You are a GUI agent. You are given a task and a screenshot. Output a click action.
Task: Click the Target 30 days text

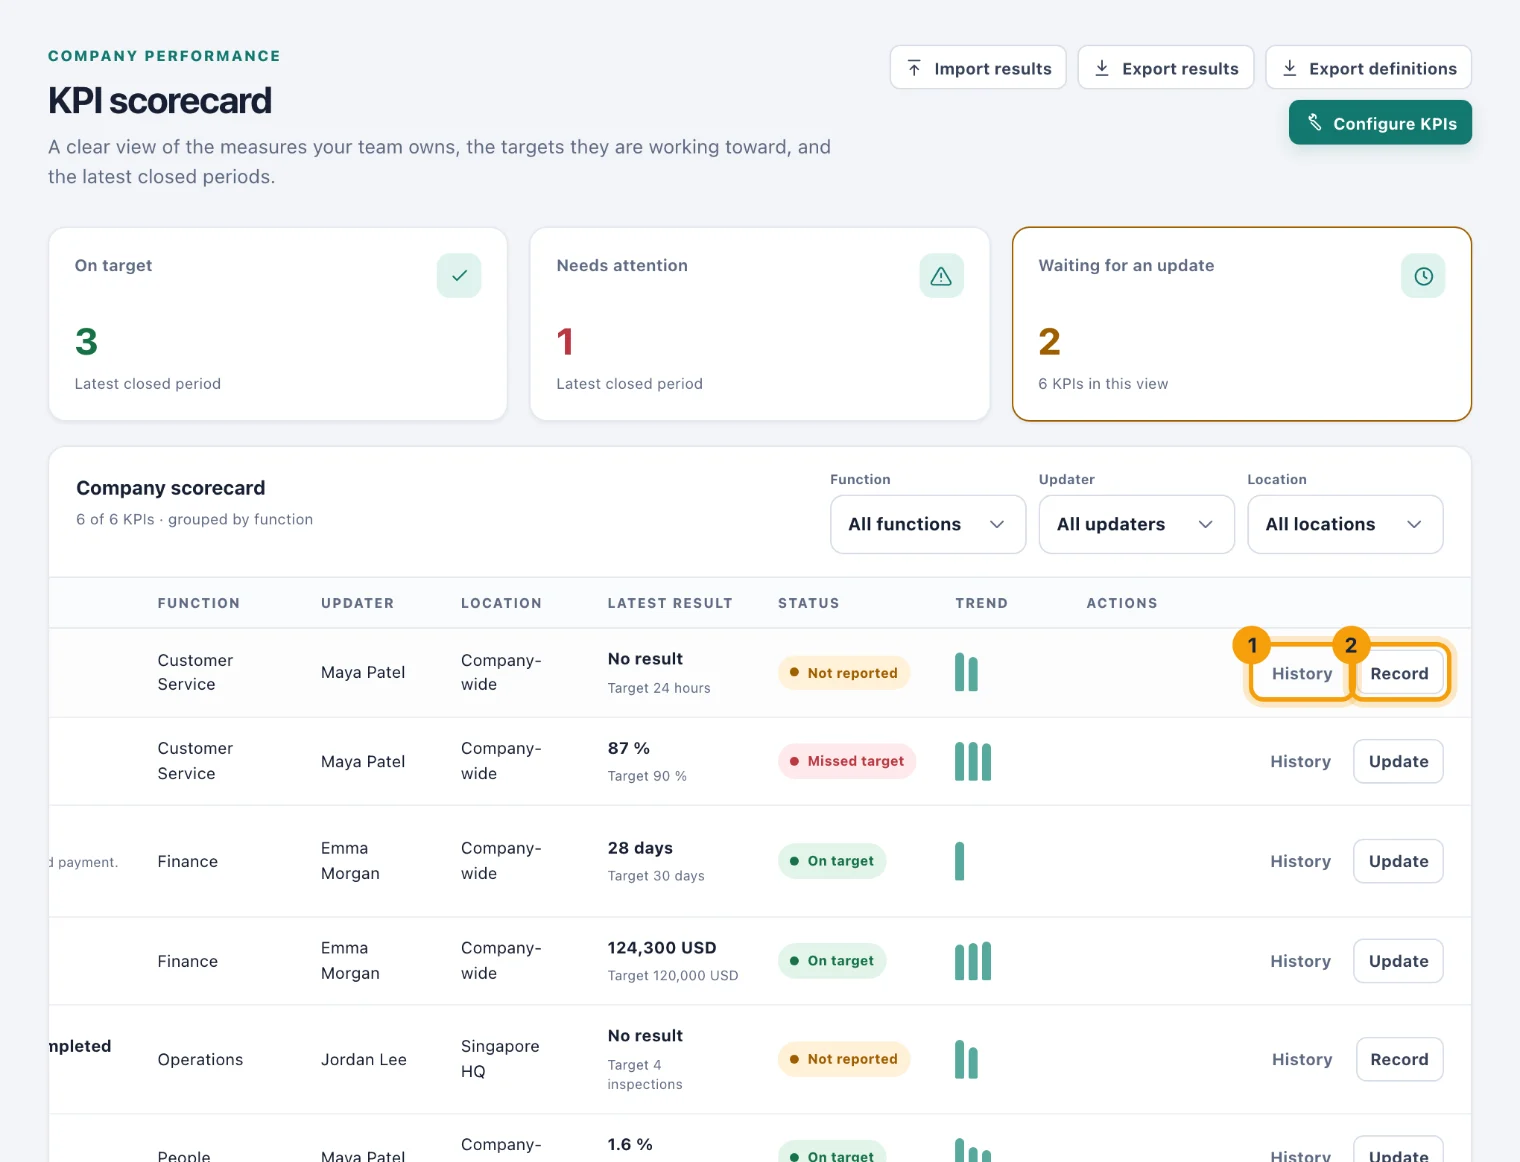(x=656, y=876)
